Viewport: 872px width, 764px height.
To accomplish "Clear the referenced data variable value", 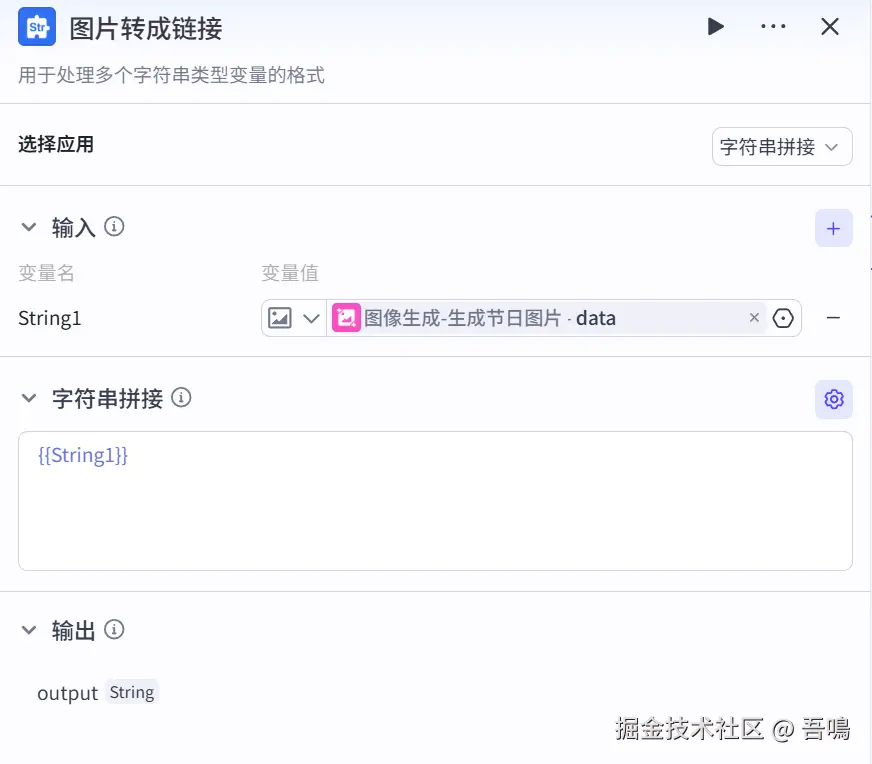I will pyautogui.click(x=754, y=317).
